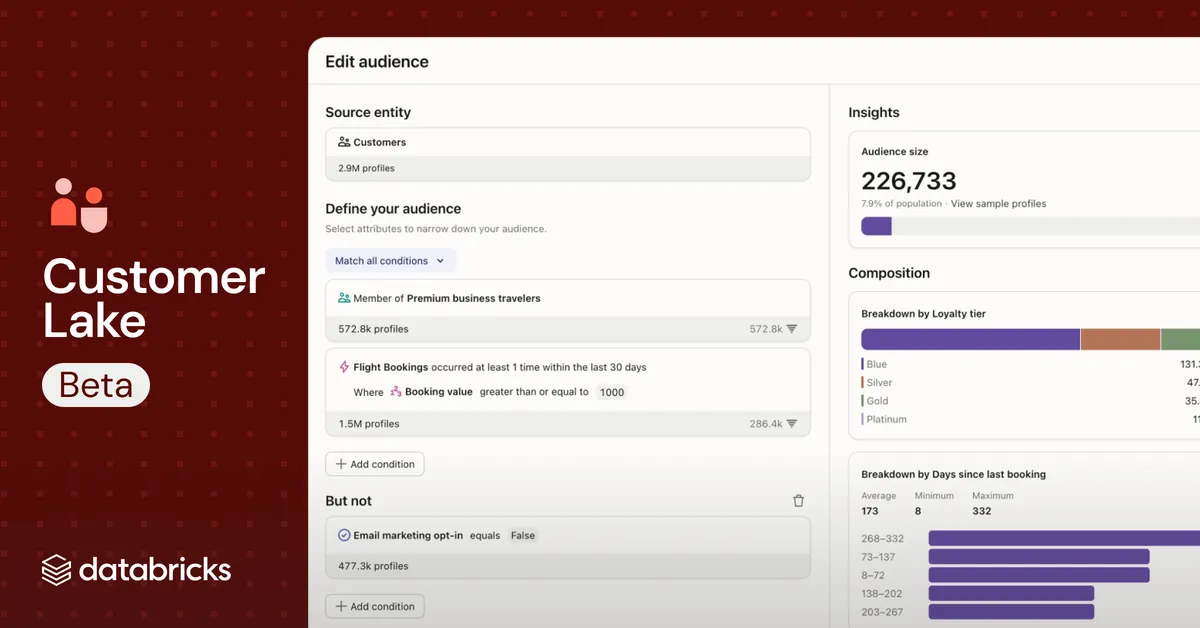Select the Gold legend row
The height and width of the screenshot is (628, 1200).
point(1030,401)
